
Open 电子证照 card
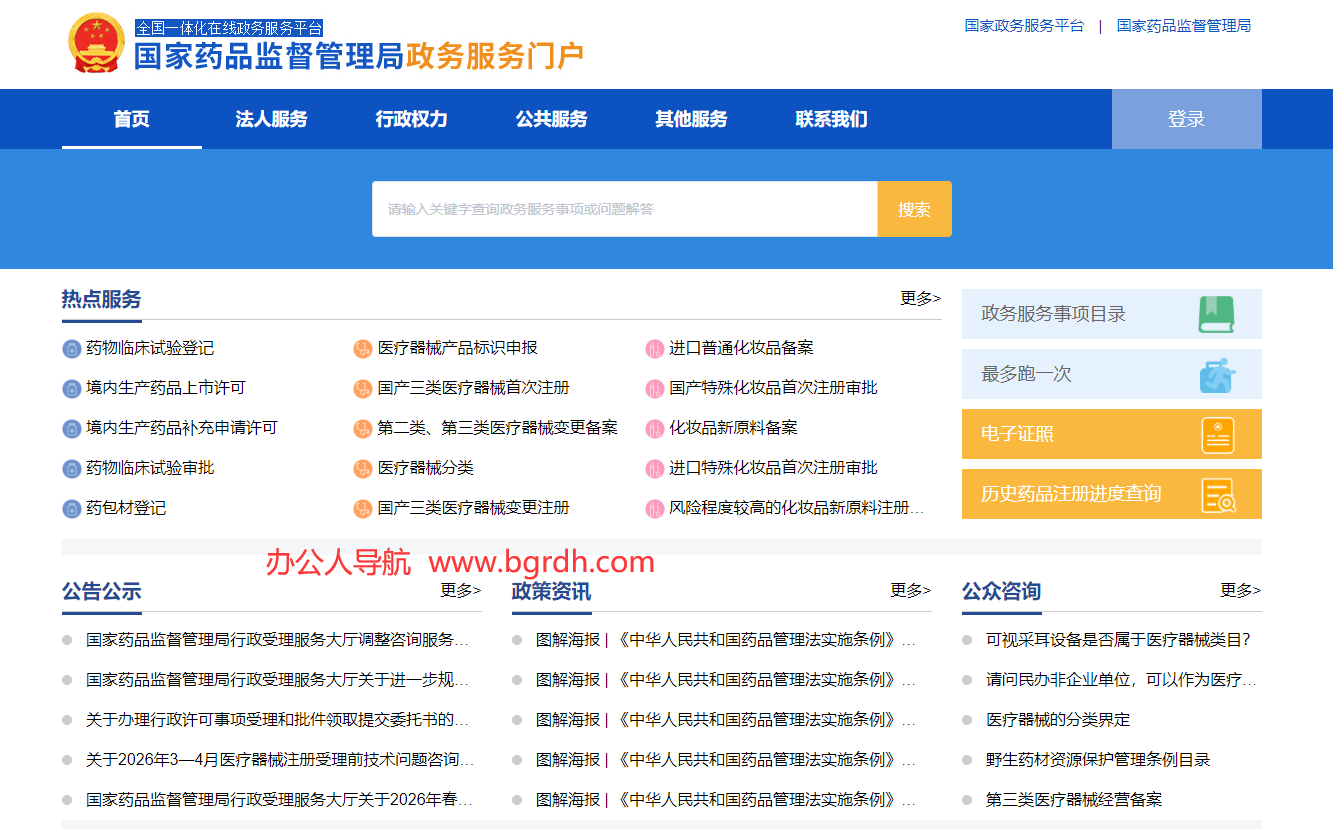(1112, 434)
